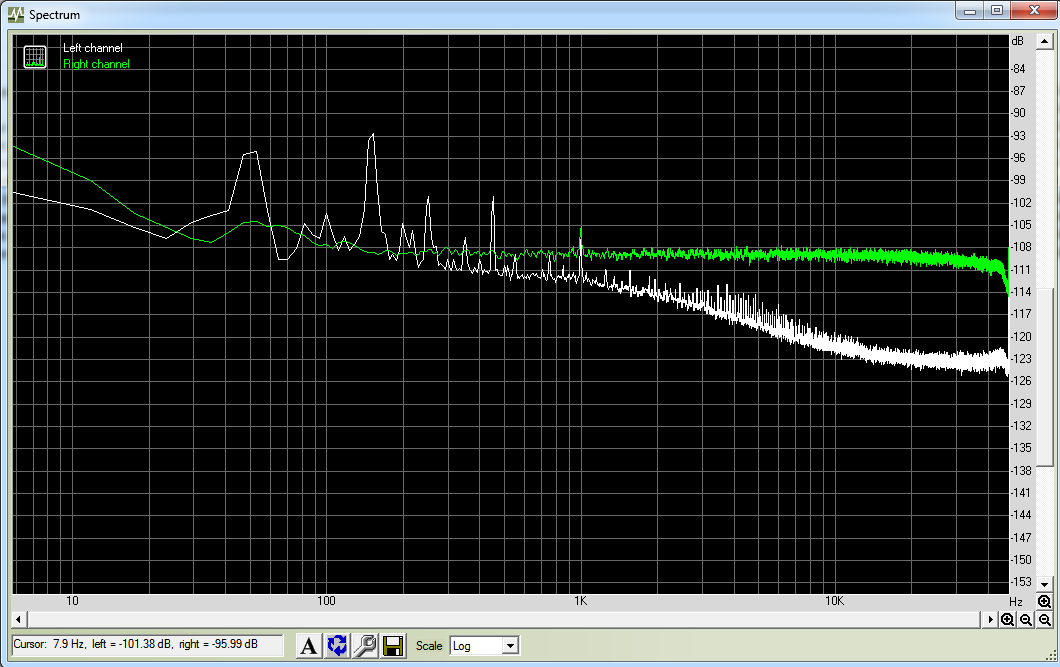
Task: Click the Spectrum app icon in title bar
Action: pyautogui.click(x=16, y=14)
